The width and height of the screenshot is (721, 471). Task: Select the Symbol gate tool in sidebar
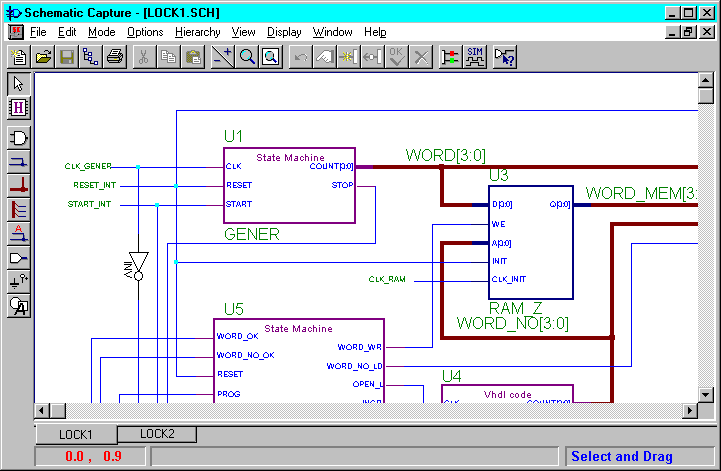[x=19, y=137]
